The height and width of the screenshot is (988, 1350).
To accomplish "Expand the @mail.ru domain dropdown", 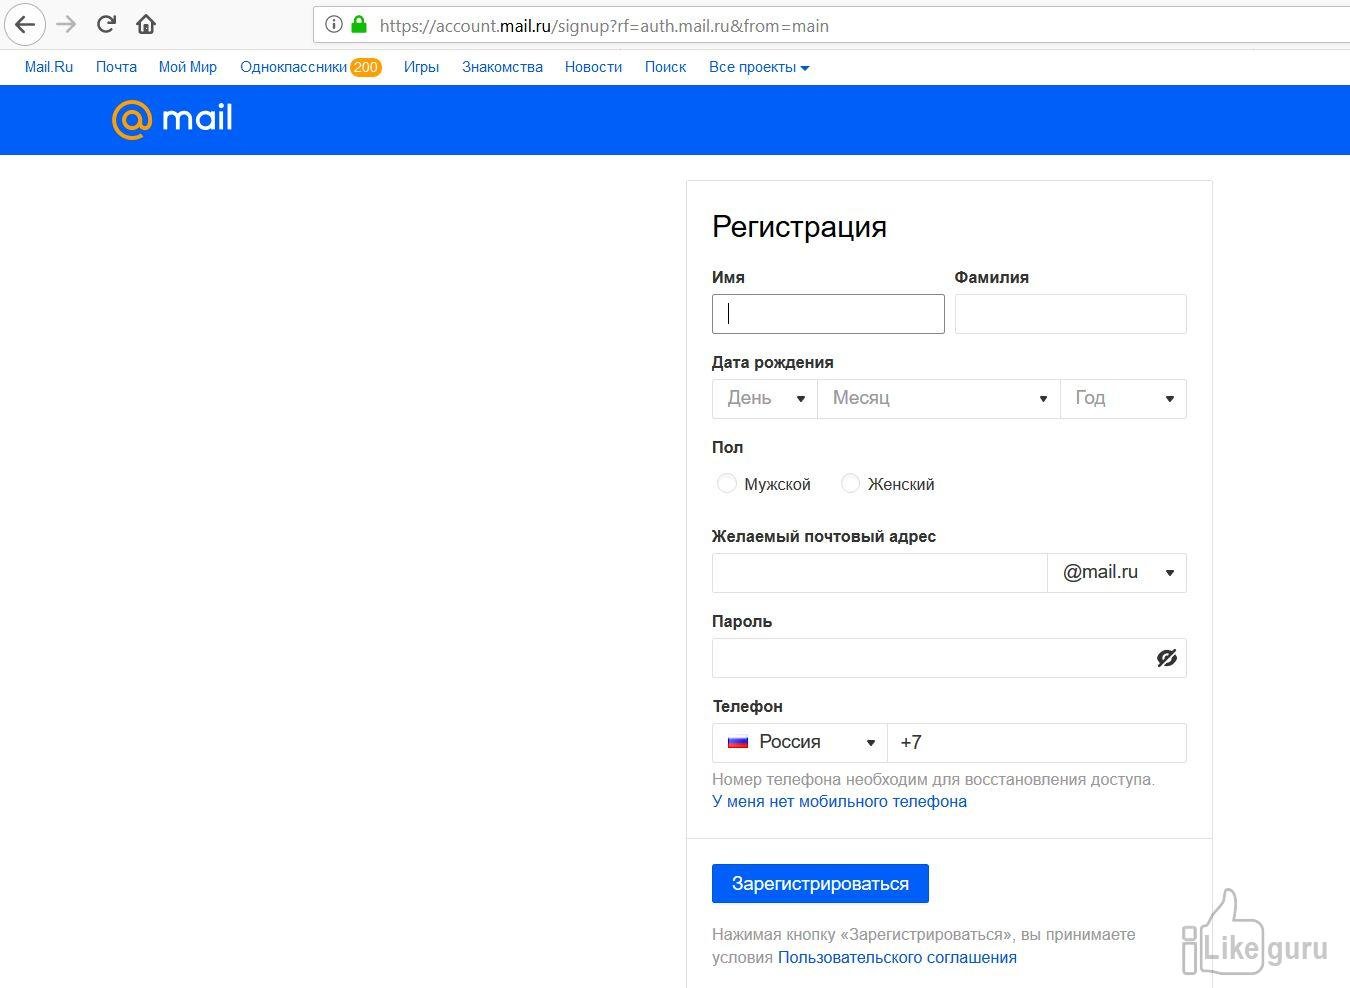I will (1117, 573).
